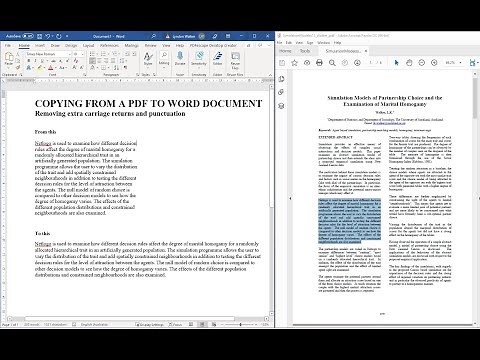This screenshot has width=480, height=360.
Task: Collapse the Word ribbon
Action: [x=270, y=75]
